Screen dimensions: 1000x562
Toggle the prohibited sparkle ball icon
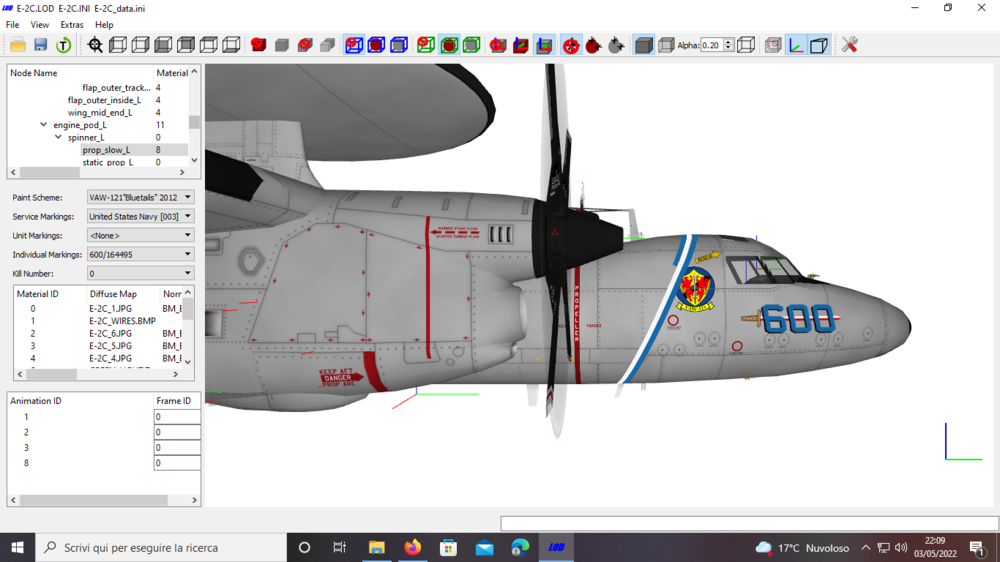[x=571, y=45]
